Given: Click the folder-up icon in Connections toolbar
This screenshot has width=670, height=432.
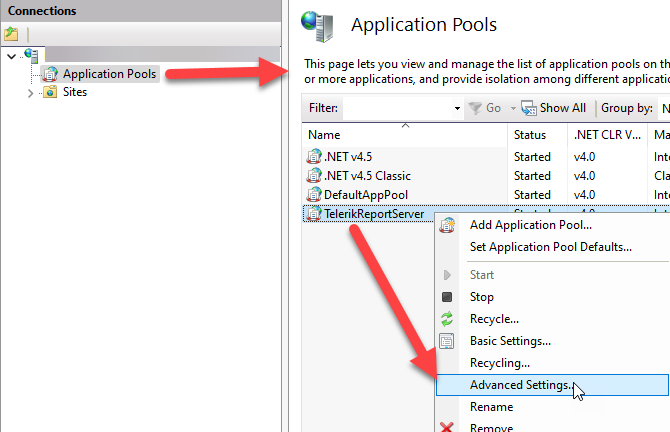Looking at the screenshot, I should click(x=11, y=34).
